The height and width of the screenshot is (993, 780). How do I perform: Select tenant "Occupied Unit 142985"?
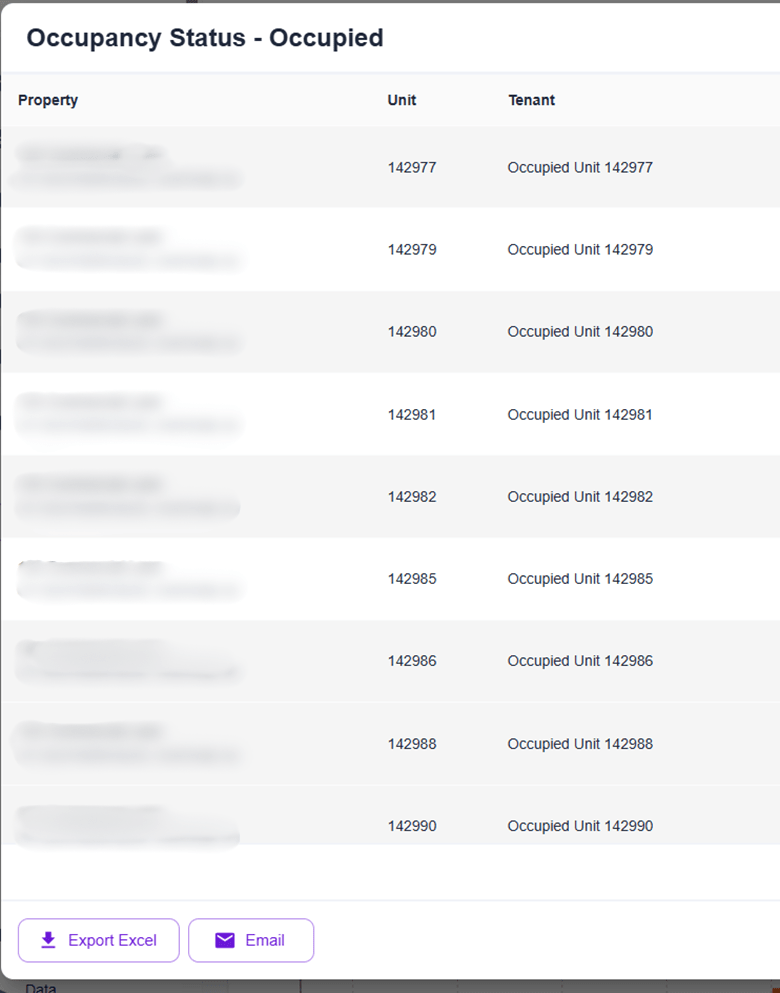click(x=580, y=579)
